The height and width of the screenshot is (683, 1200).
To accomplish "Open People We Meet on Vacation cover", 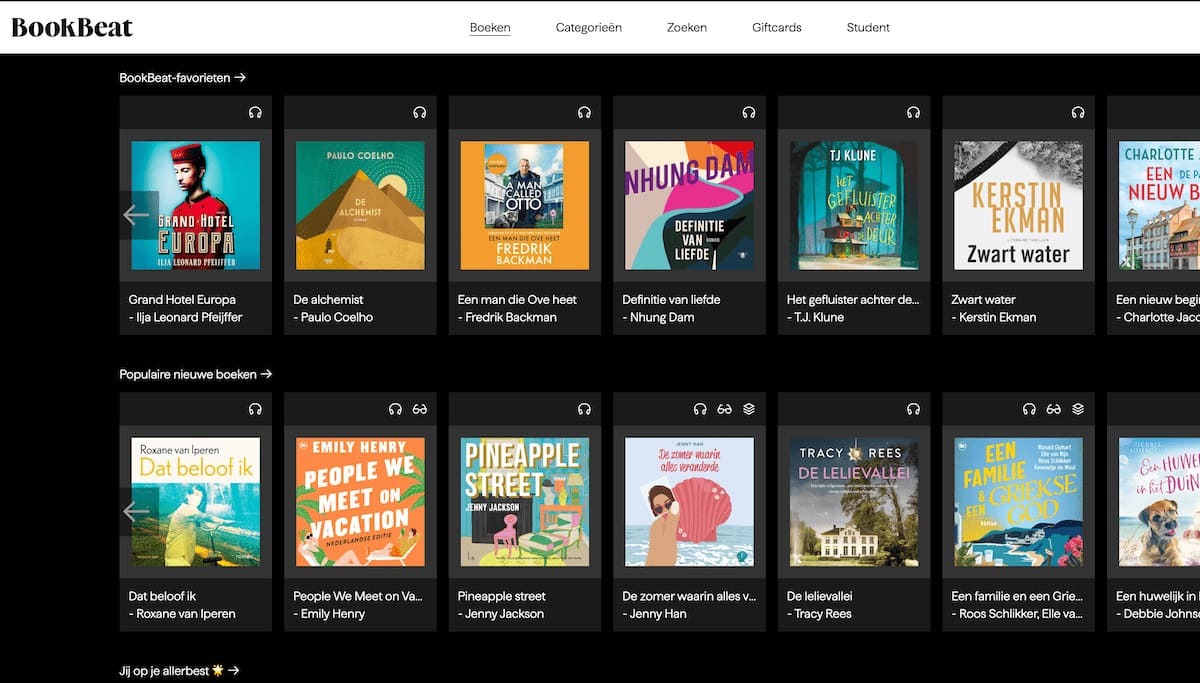I will 360,502.
